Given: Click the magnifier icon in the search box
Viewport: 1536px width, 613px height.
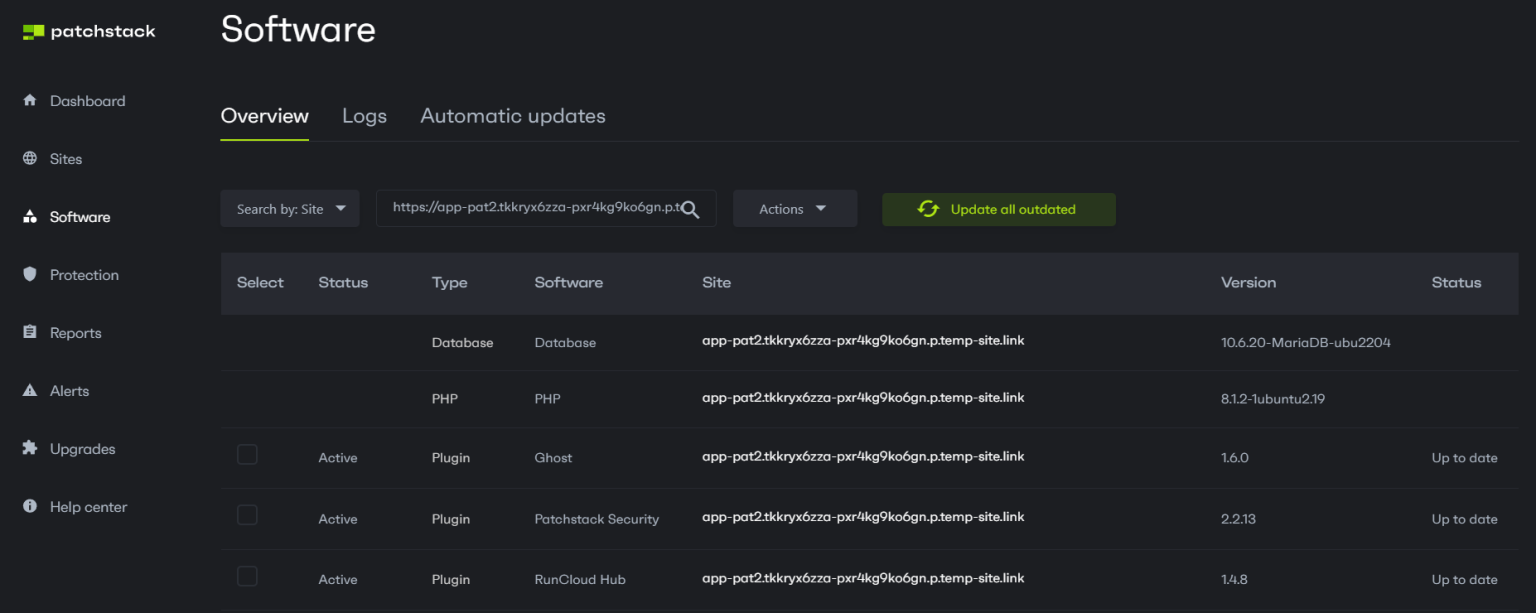Looking at the screenshot, I should point(690,208).
